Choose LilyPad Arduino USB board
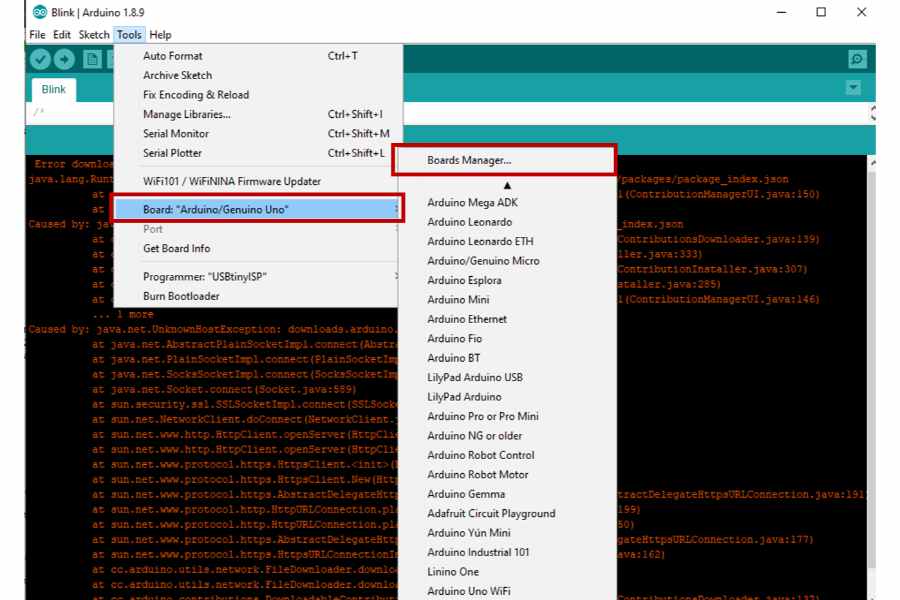 pos(507,377)
